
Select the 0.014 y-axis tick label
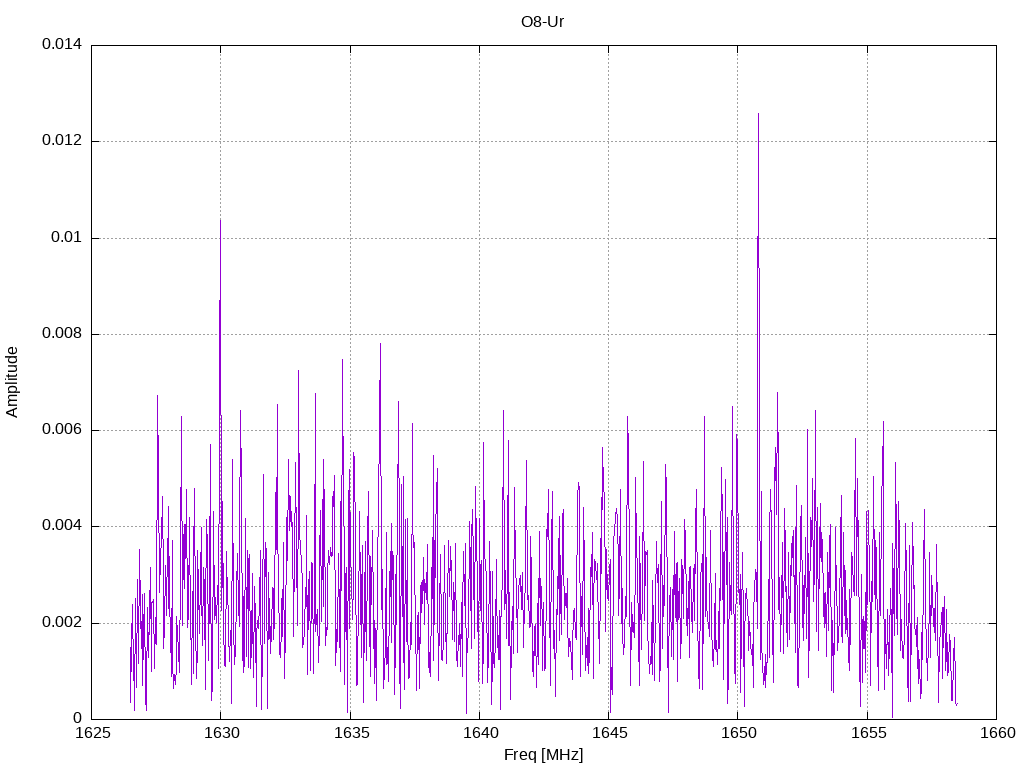point(61,45)
